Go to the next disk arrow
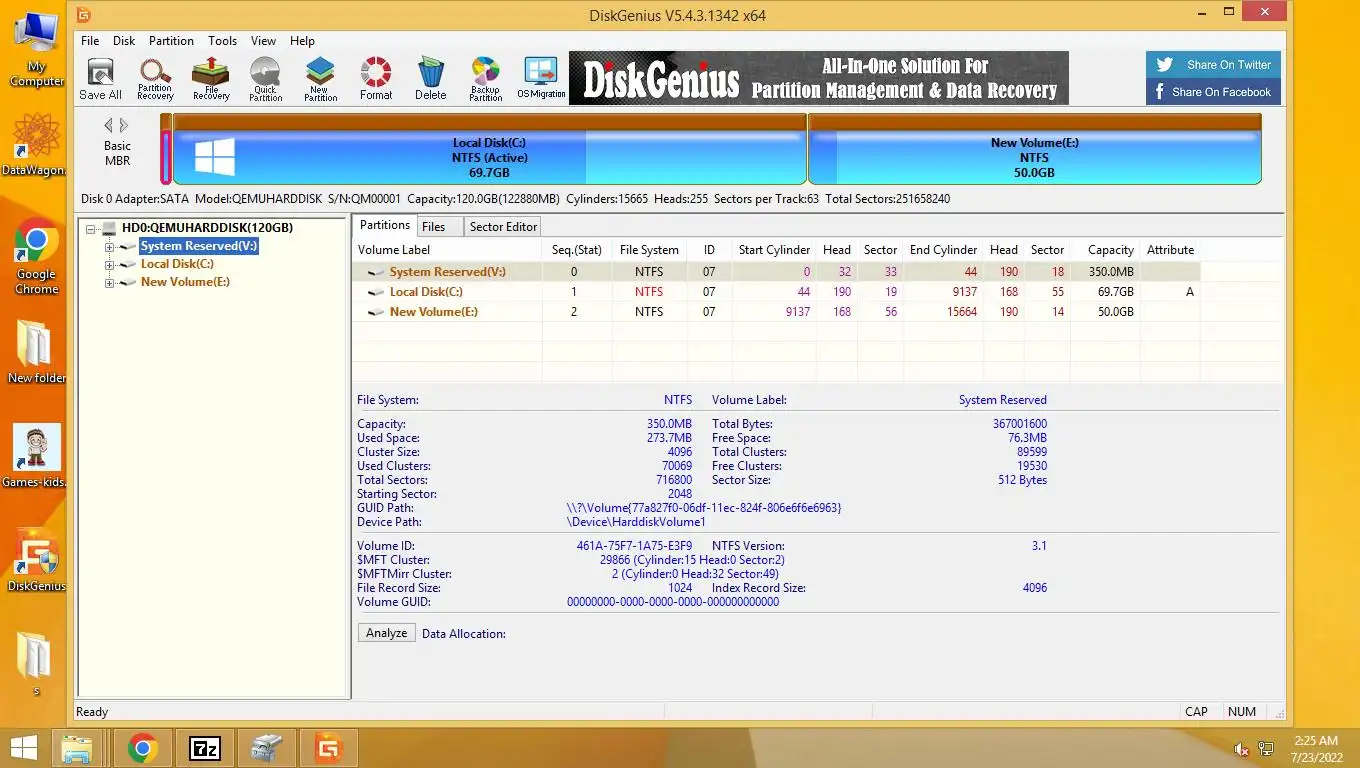 tap(124, 125)
